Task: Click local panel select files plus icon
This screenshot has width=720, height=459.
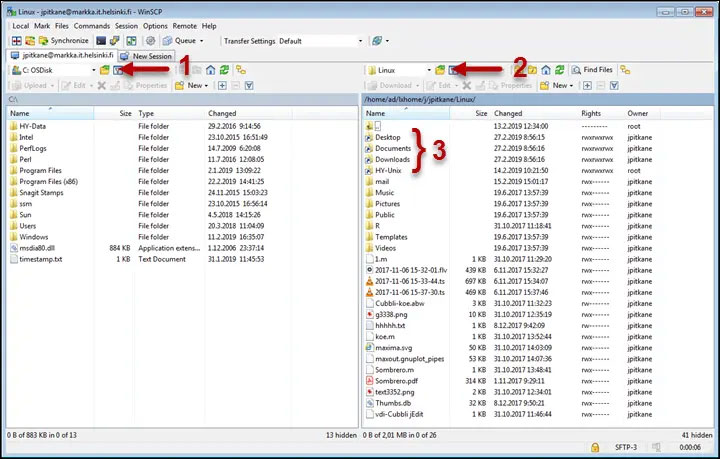Action: tap(222, 85)
